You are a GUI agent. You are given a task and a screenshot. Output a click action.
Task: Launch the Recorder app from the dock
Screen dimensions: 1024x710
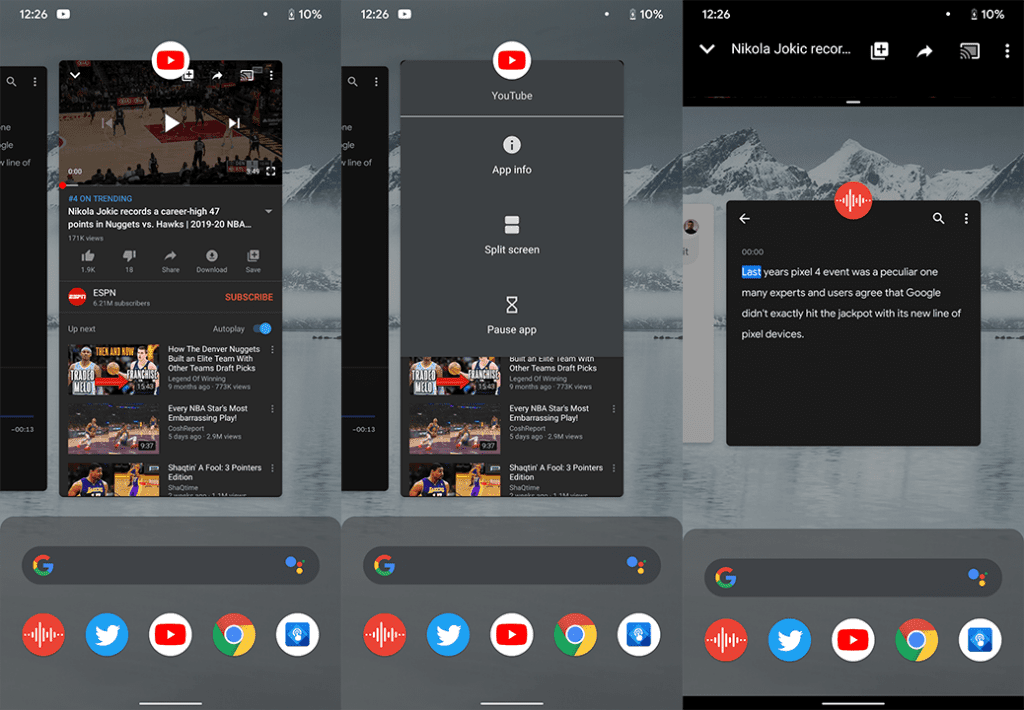[43, 634]
